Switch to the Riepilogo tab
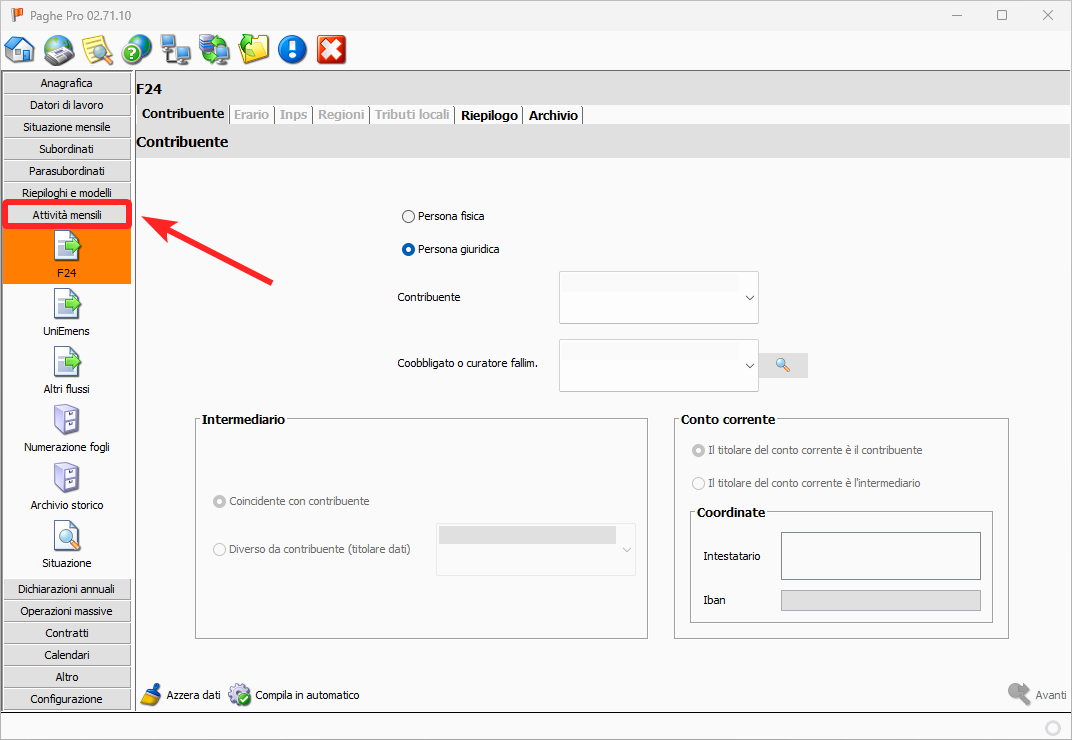Viewport: 1072px width, 740px height. coord(489,115)
